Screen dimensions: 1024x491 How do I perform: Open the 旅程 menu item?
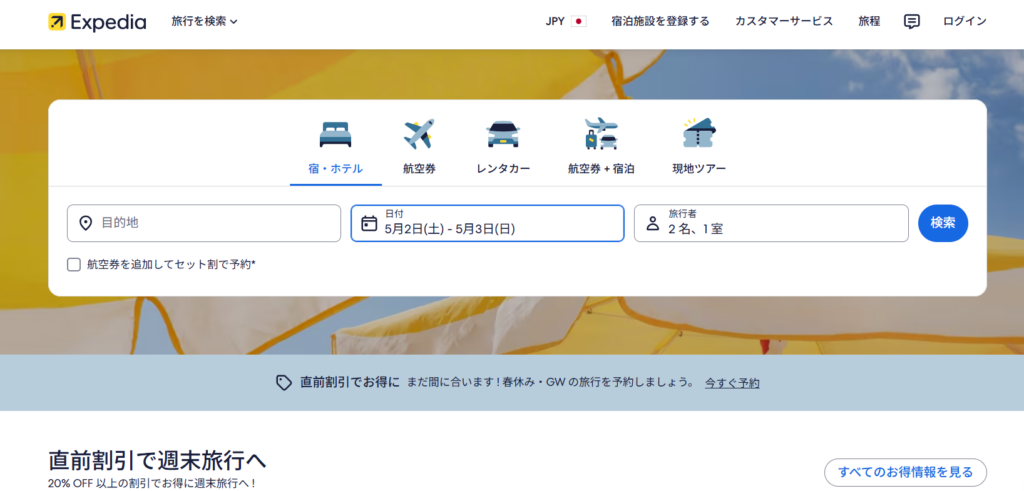click(x=869, y=21)
